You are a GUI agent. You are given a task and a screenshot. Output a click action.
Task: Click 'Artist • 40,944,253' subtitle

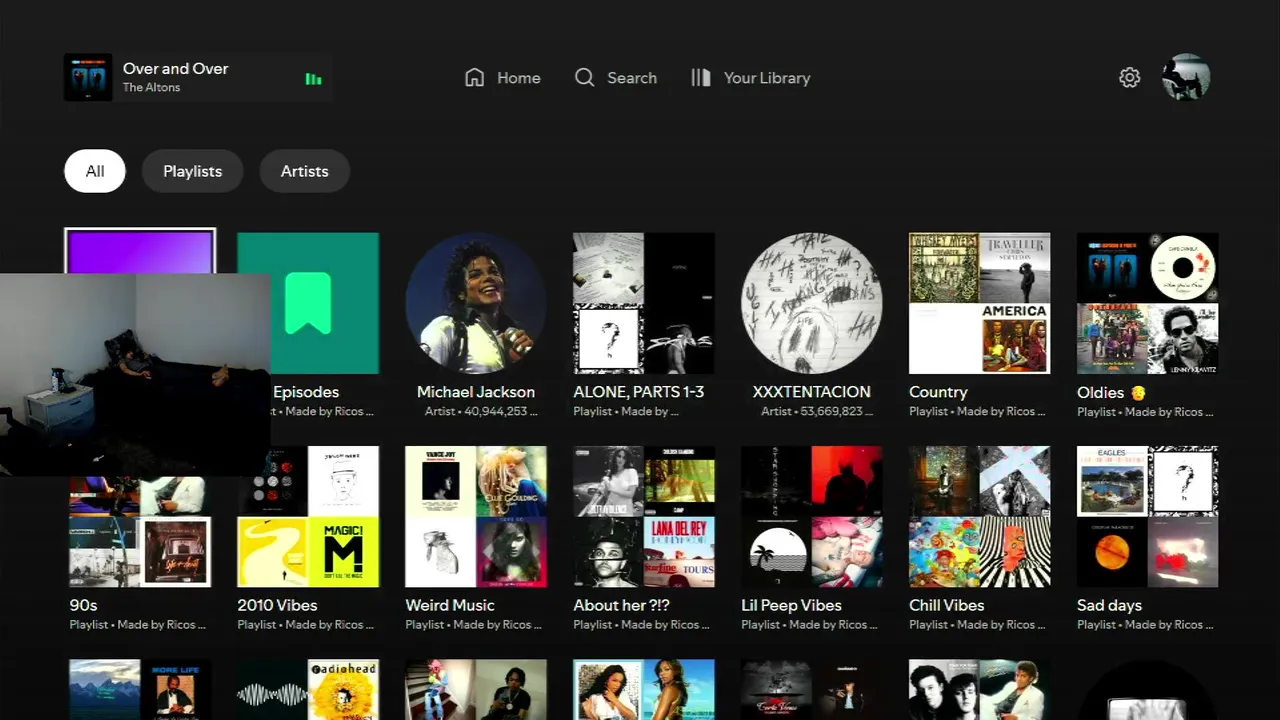point(482,411)
